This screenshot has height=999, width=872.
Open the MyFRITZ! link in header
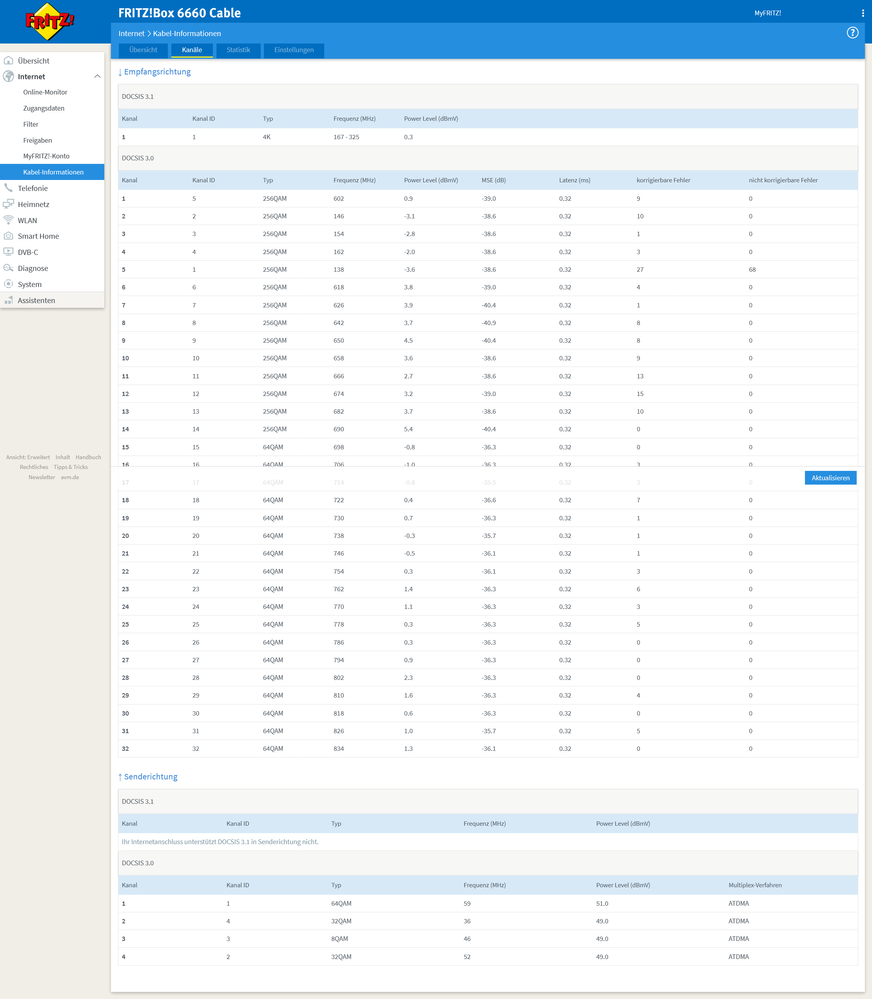pyautogui.click(x=767, y=13)
